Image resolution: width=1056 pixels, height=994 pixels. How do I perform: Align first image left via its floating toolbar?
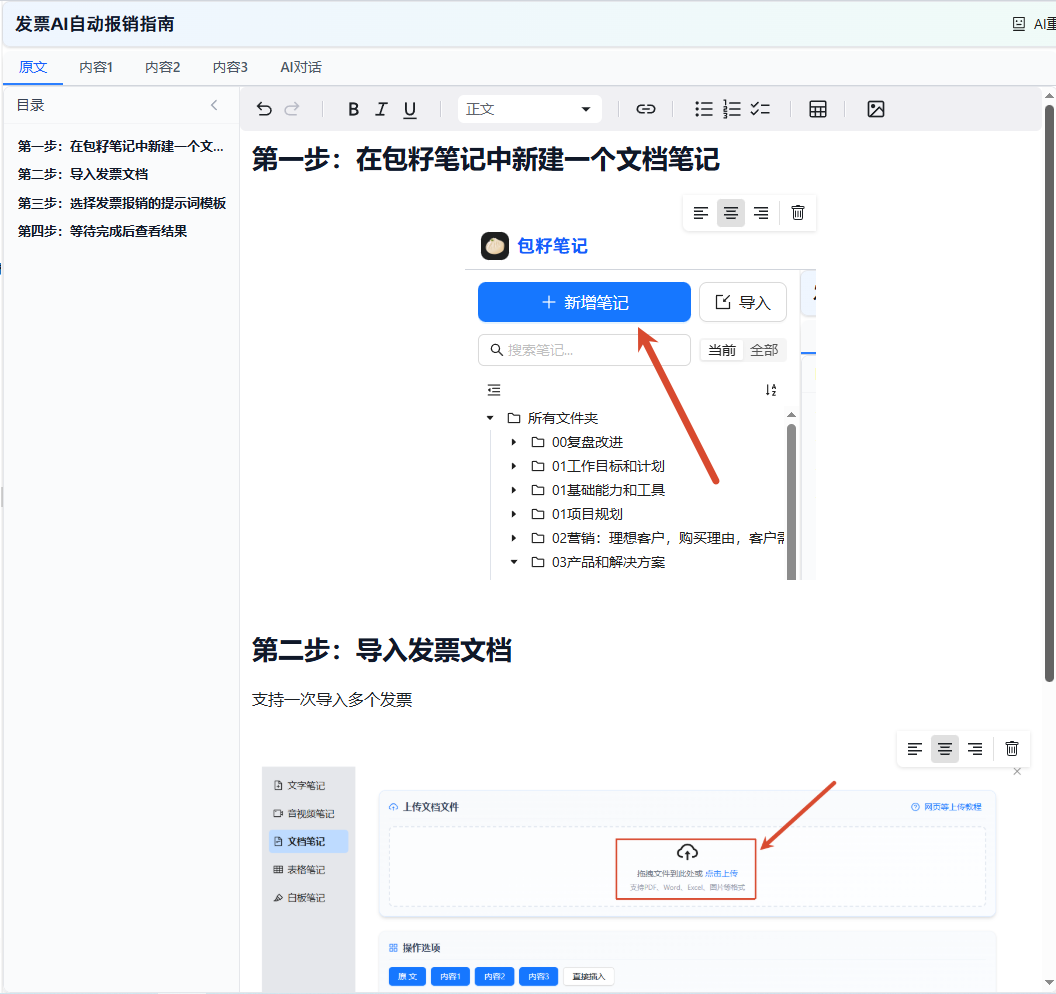[x=701, y=213]
